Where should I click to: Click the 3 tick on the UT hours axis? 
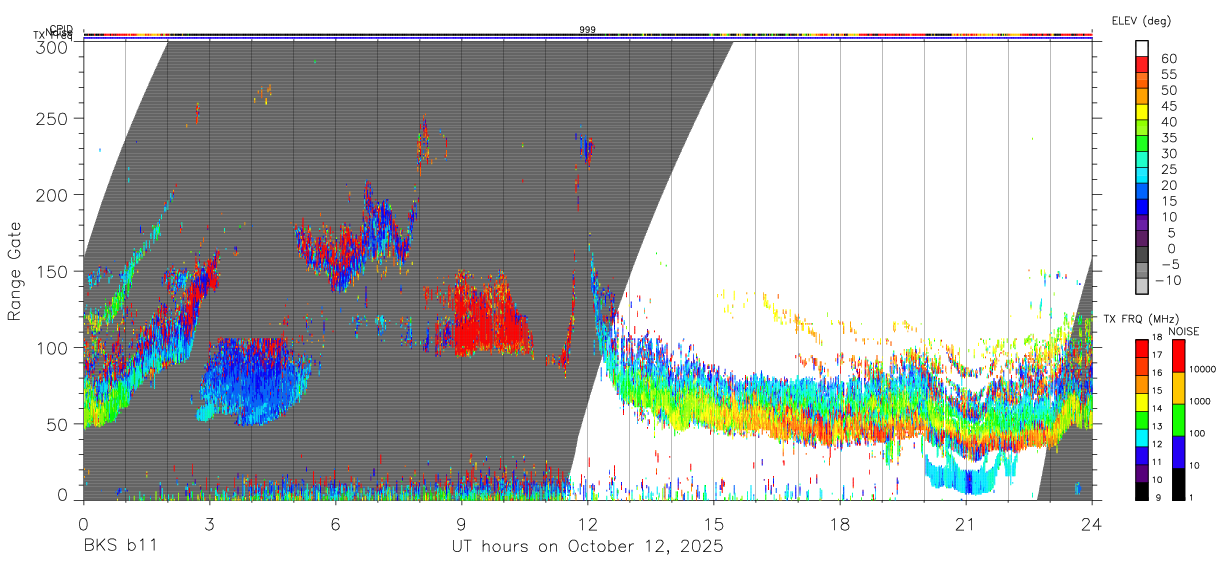(209, 523)
